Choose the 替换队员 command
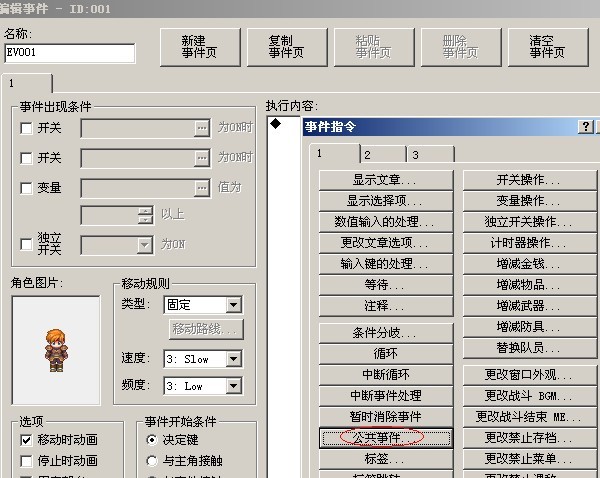 coord(530,347)
